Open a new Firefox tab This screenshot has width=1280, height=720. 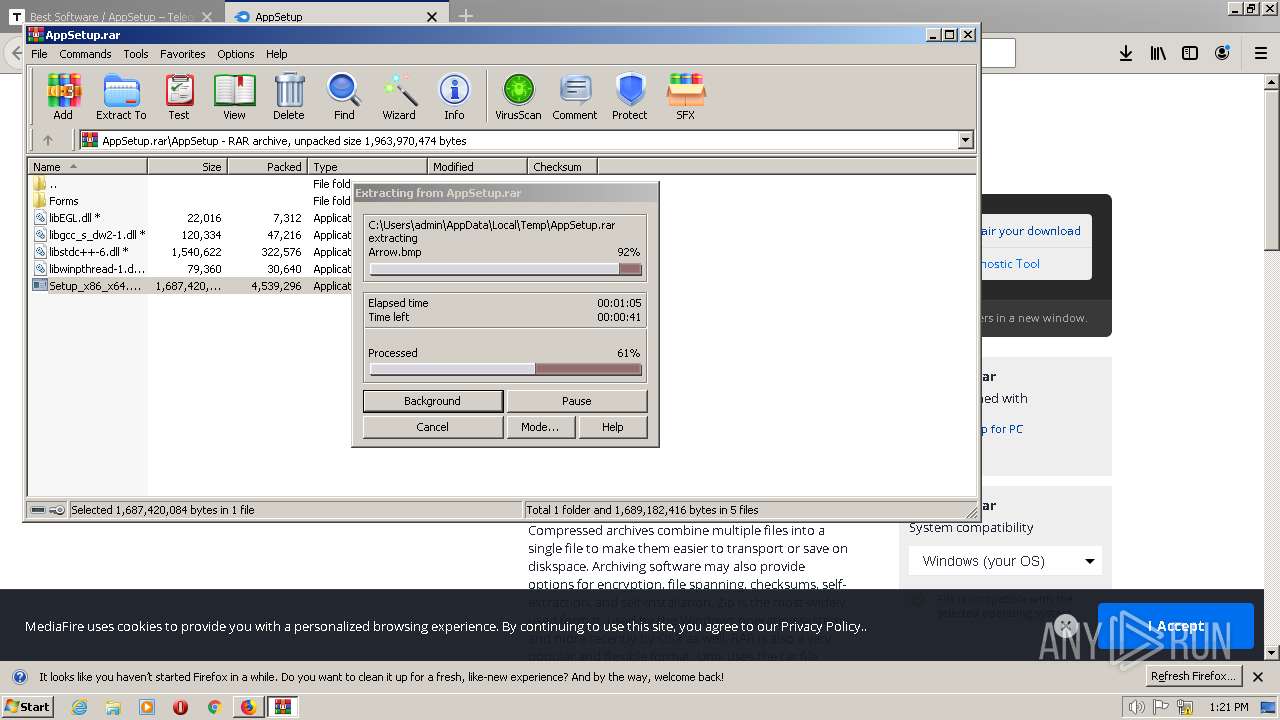click(x=466, y=16)
